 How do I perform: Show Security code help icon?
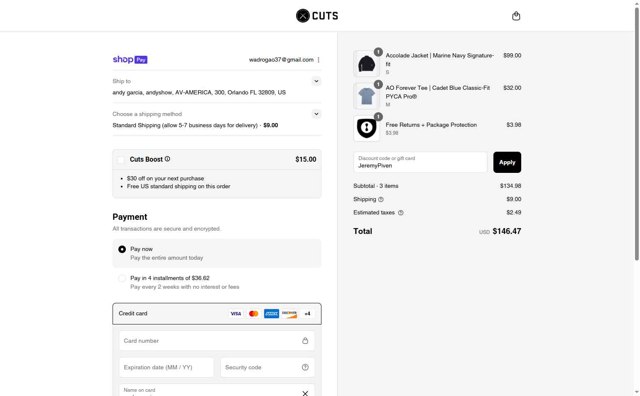coord(305,367)
